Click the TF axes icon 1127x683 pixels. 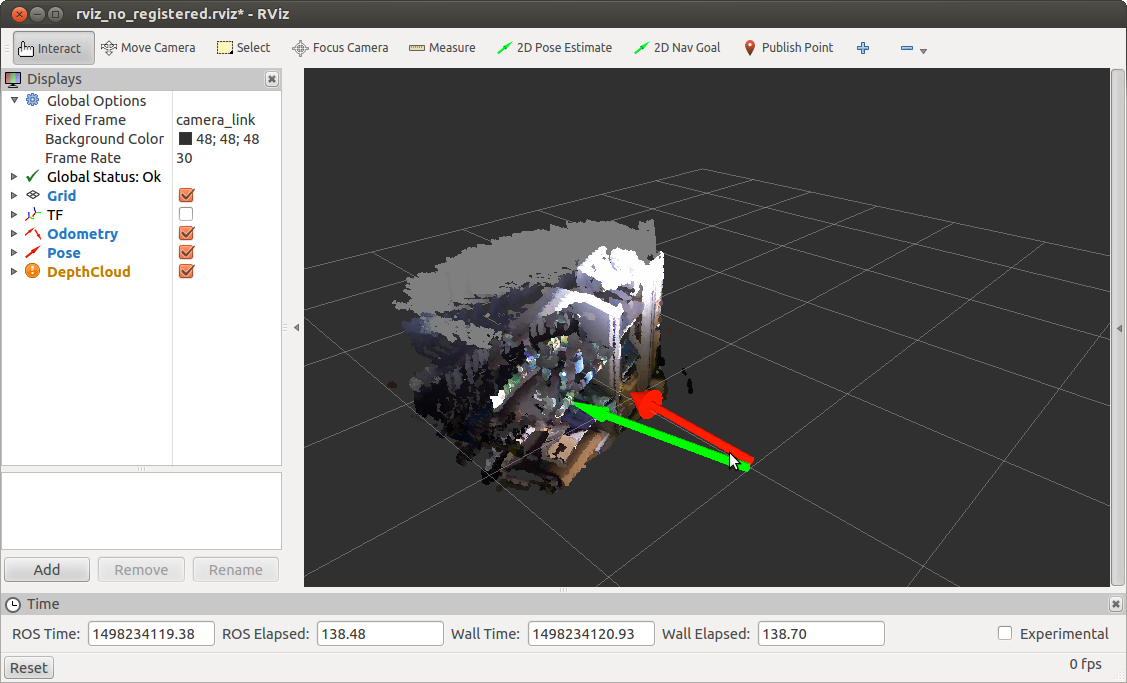click(32, 214)
